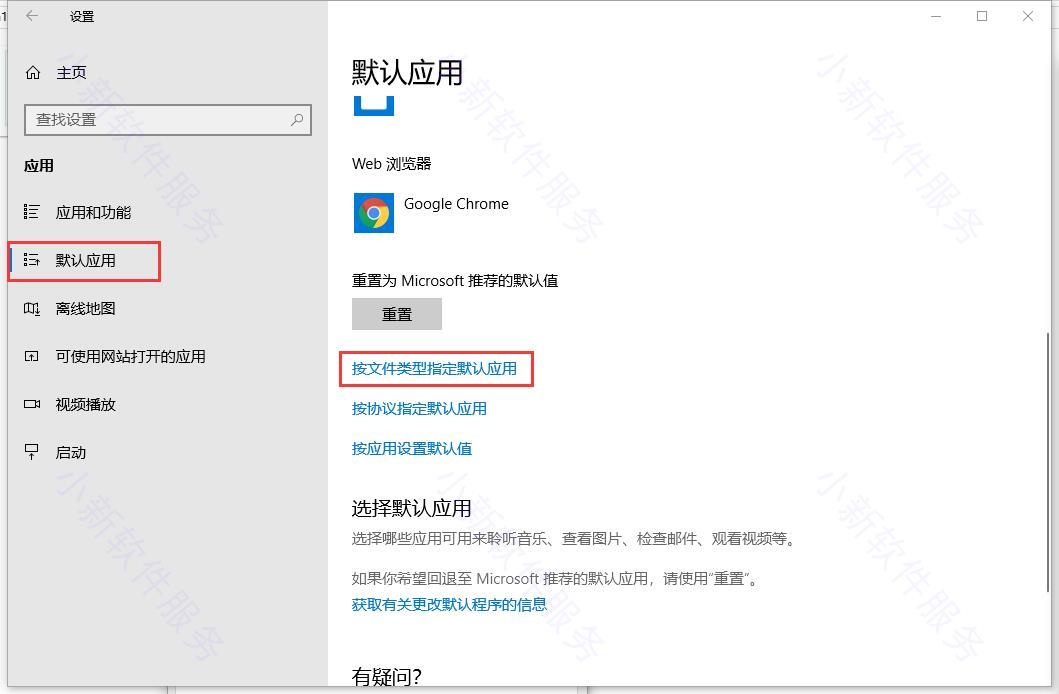The height and width of the screenshot is (694, 1059).
Task: Click the Offline maps icon
Action: point(32,308)
